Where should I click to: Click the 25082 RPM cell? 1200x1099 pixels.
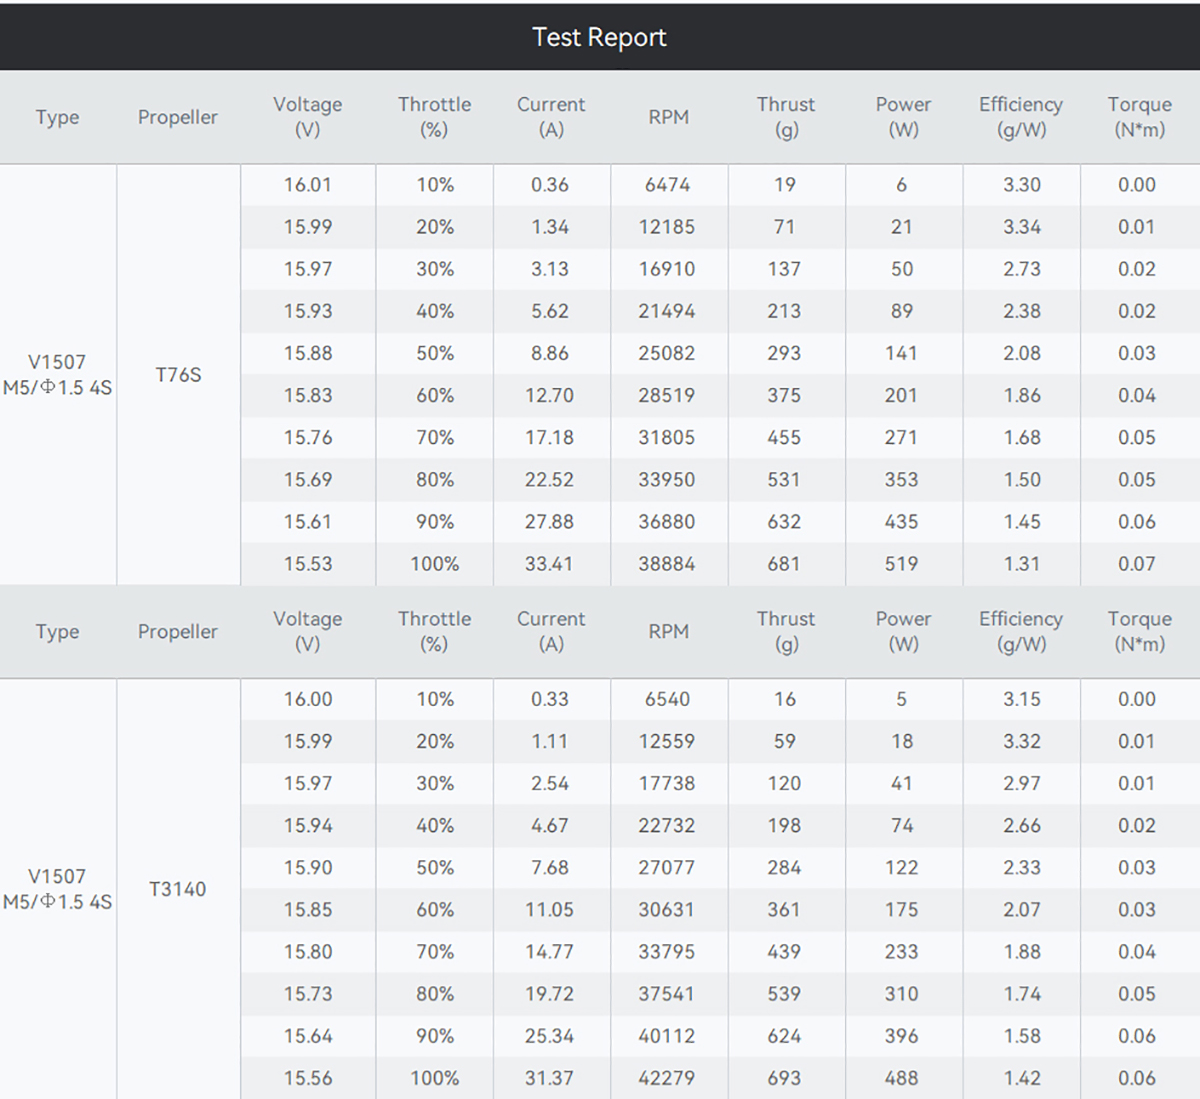[667, 353]
